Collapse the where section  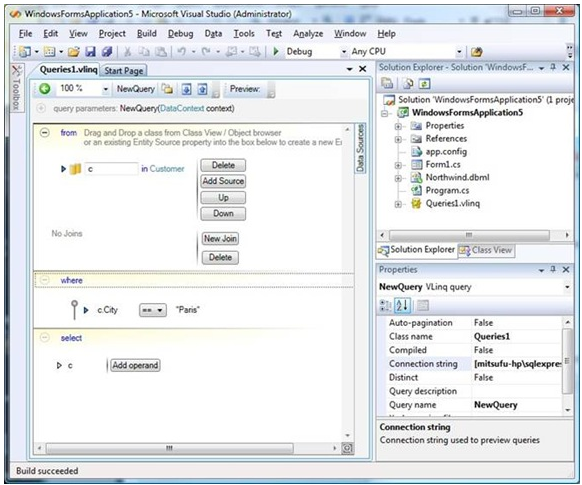tap(45, 280)
